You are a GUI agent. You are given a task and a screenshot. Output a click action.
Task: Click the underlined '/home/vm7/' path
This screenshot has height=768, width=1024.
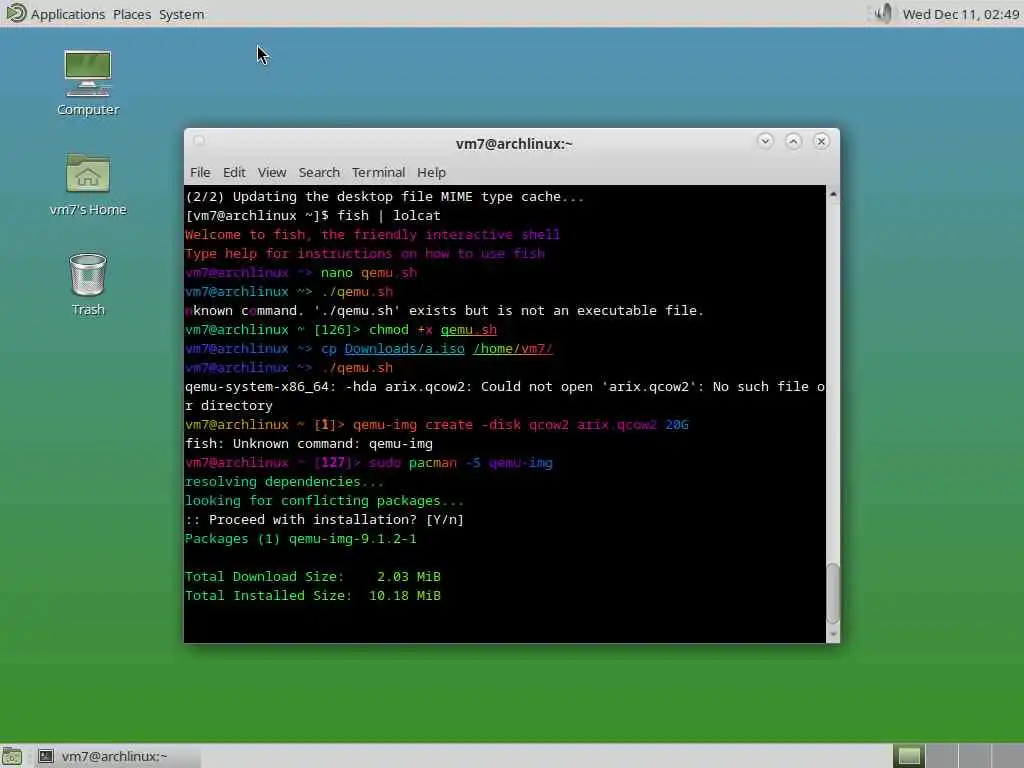tap(513, 349)
